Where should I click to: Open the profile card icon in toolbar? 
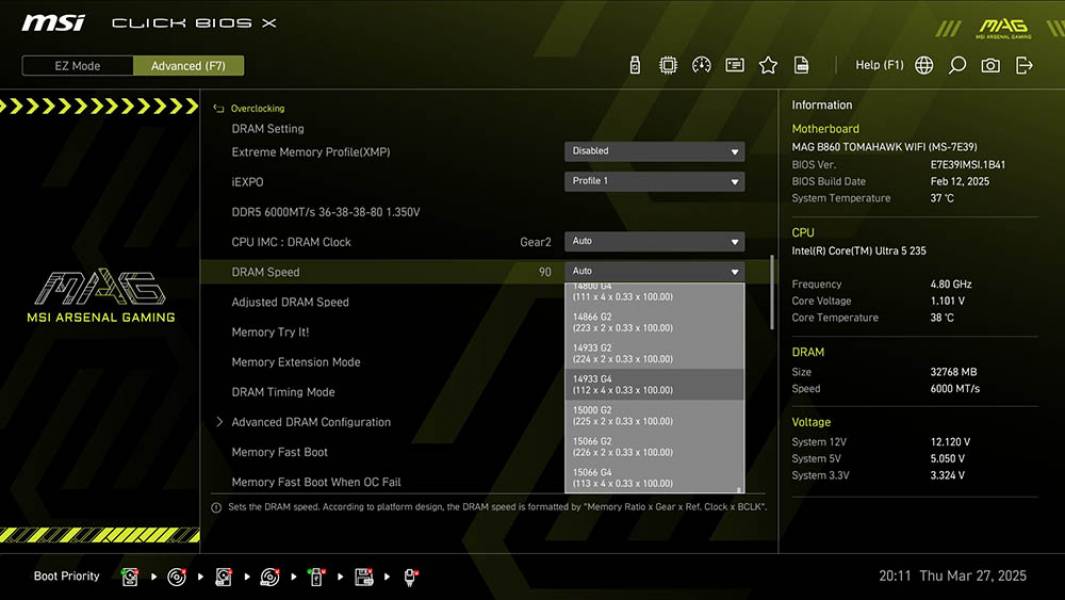(734, 65)
